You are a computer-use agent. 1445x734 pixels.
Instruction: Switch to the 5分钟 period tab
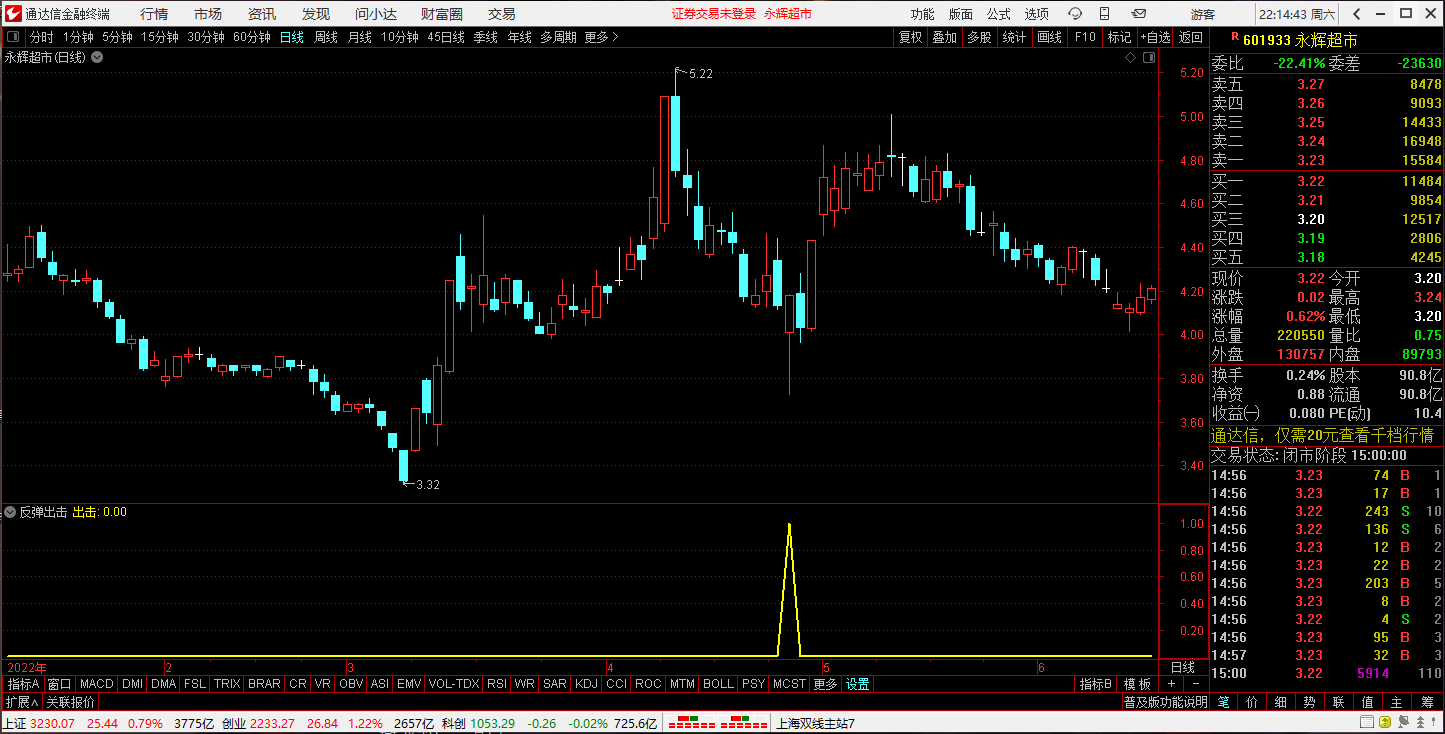(x=117, y=37)
